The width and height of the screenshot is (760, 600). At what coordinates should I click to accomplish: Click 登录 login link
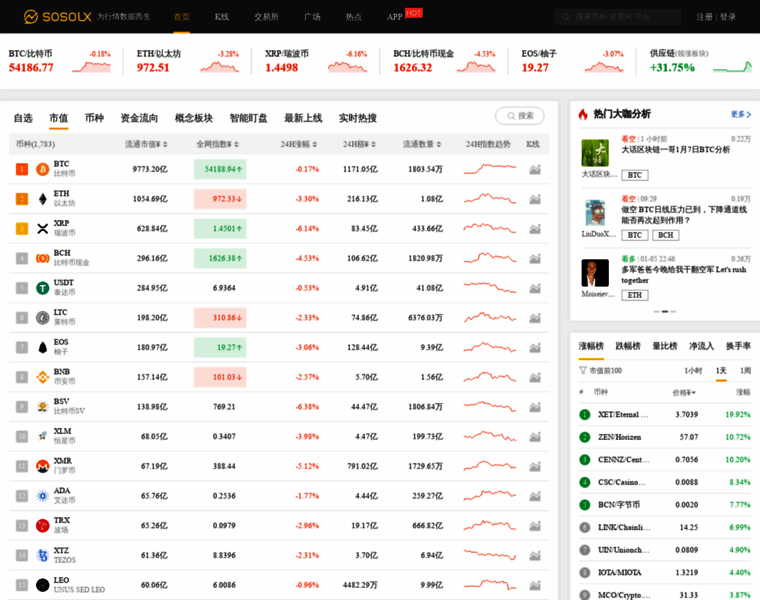click(728, 17)
